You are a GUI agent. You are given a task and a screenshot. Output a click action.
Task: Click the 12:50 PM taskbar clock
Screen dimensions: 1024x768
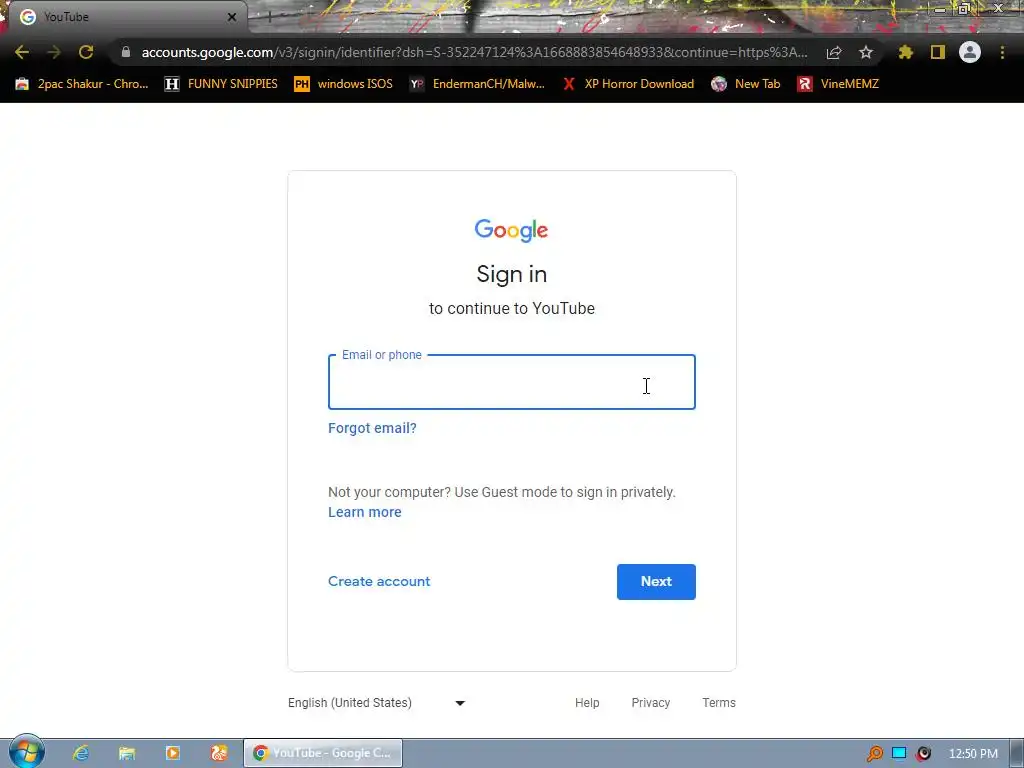coord(973,754)
